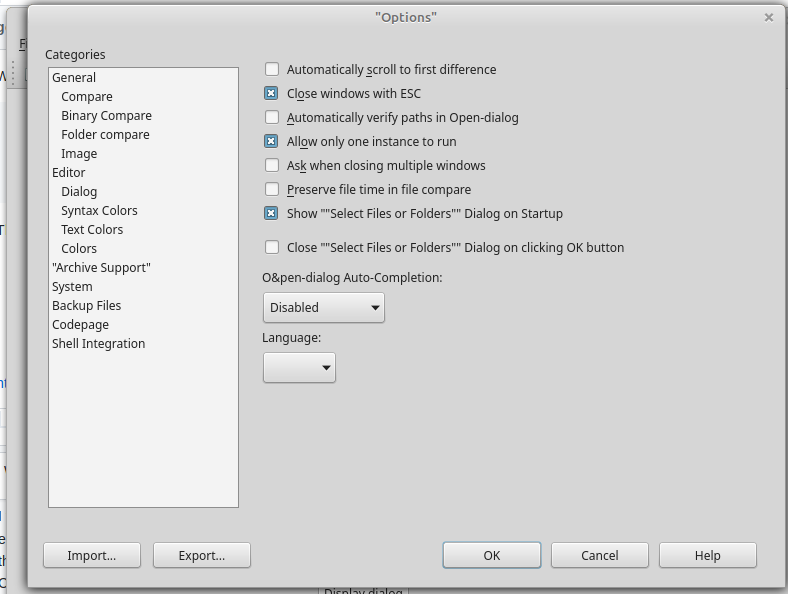Open Text Colors settings

pyautogui.click(x=92, y=230)
